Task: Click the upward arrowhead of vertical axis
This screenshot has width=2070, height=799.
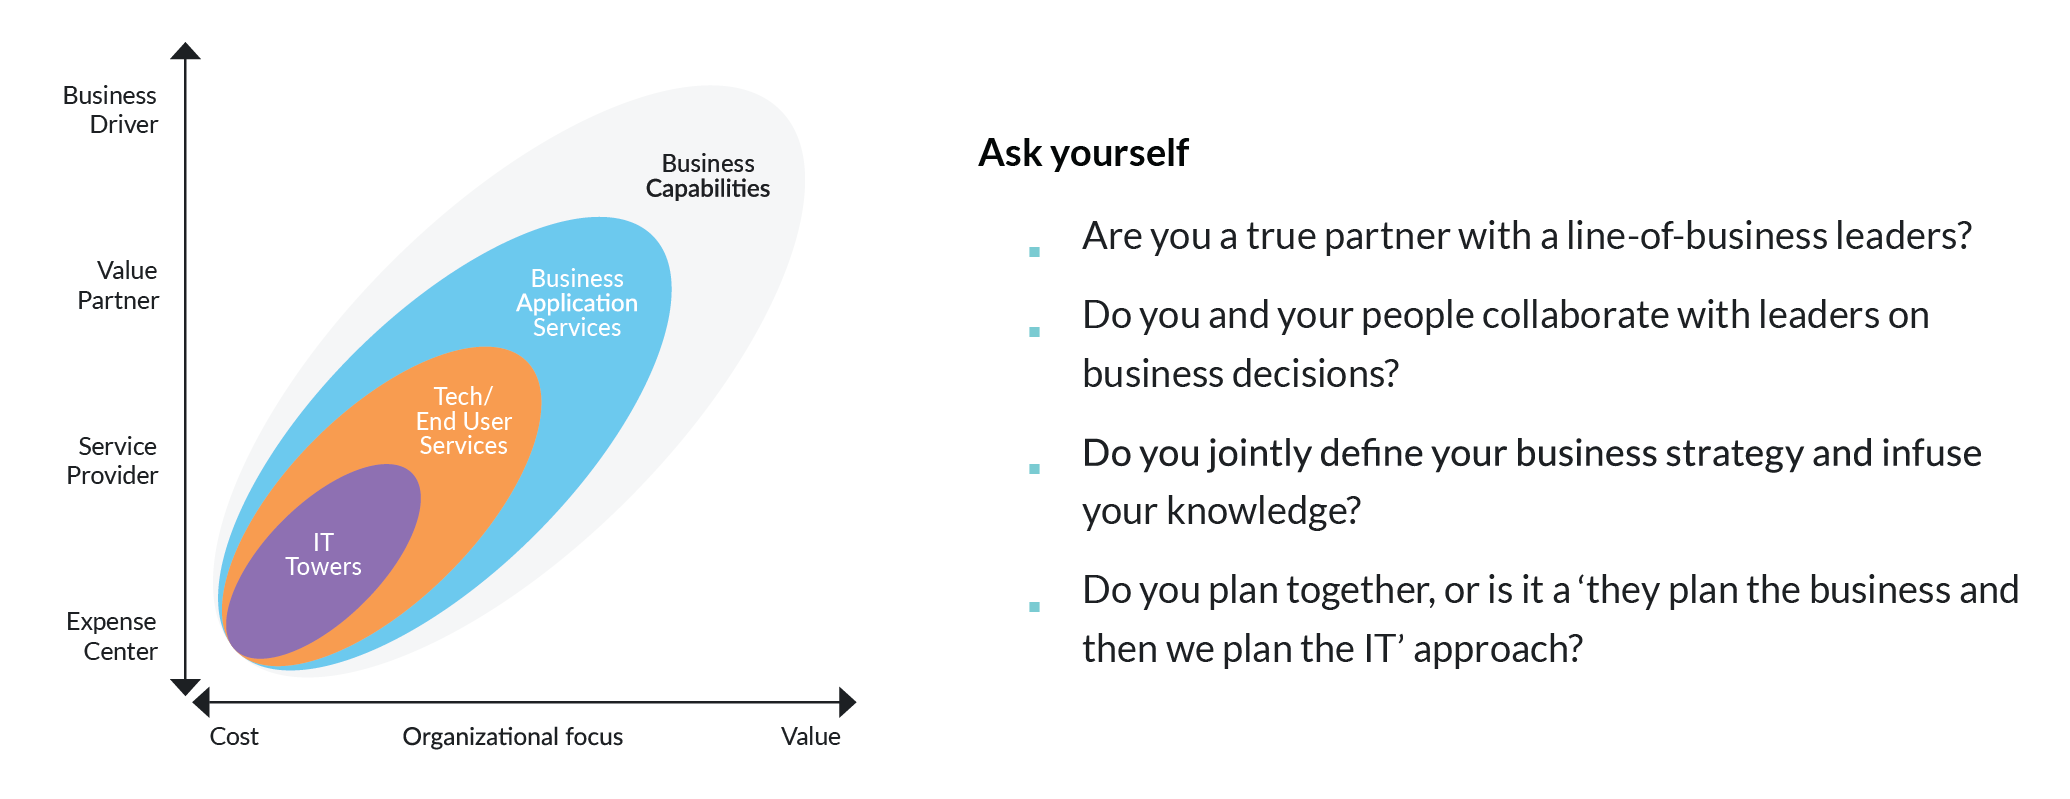Action: [185, 51]
